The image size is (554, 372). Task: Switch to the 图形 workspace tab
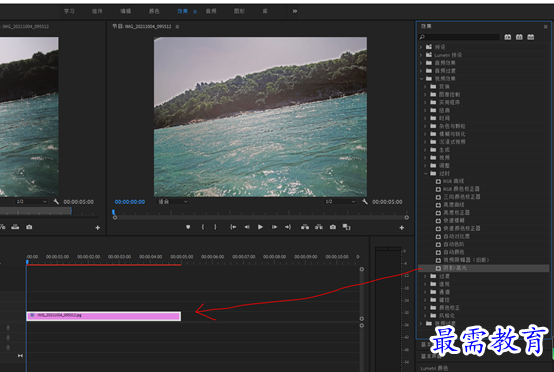click(239, 11)
